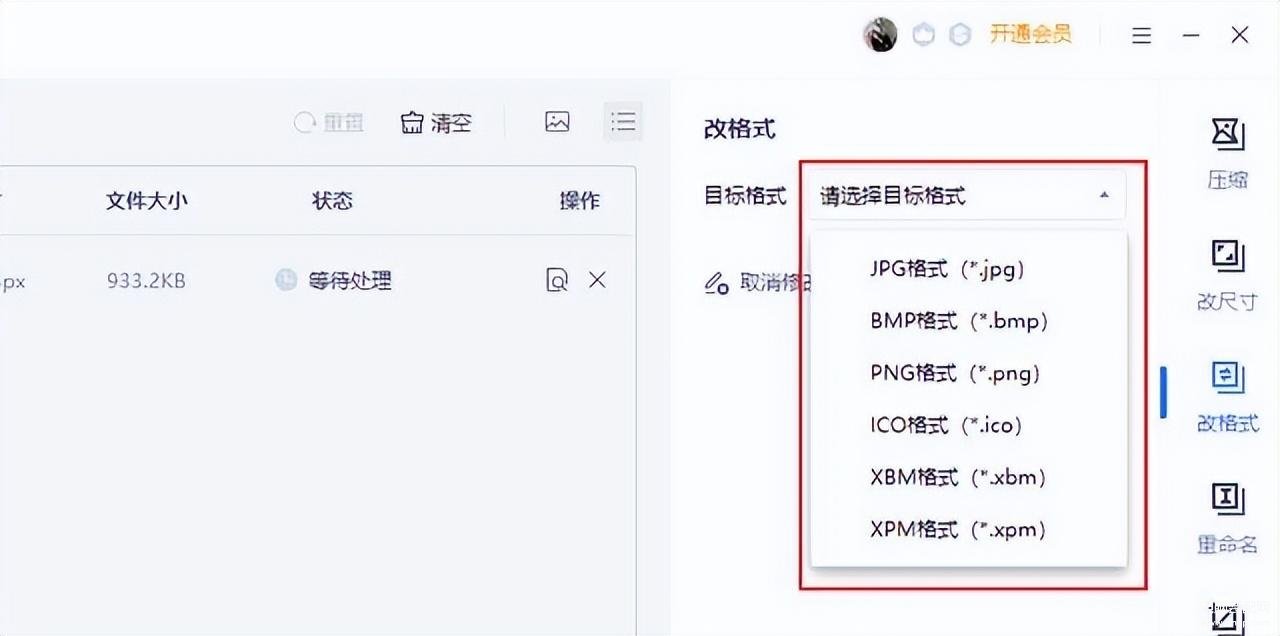Preview the file with magnifier icon
Image resolution: width=1280 pixels, height=636 pixels.
coord(557,280)
